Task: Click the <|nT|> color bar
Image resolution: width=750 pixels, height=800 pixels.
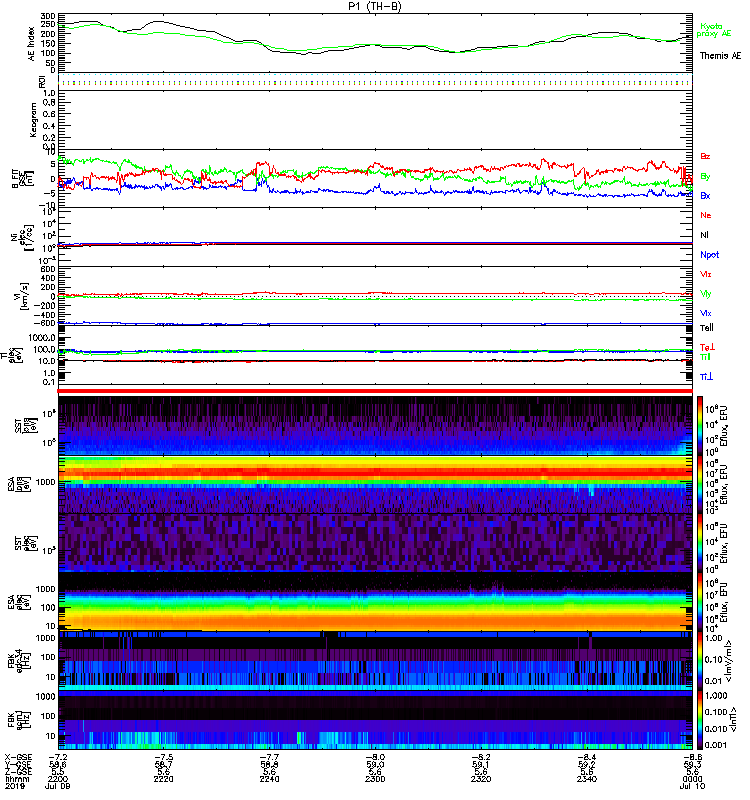Action: click(699, 719)
